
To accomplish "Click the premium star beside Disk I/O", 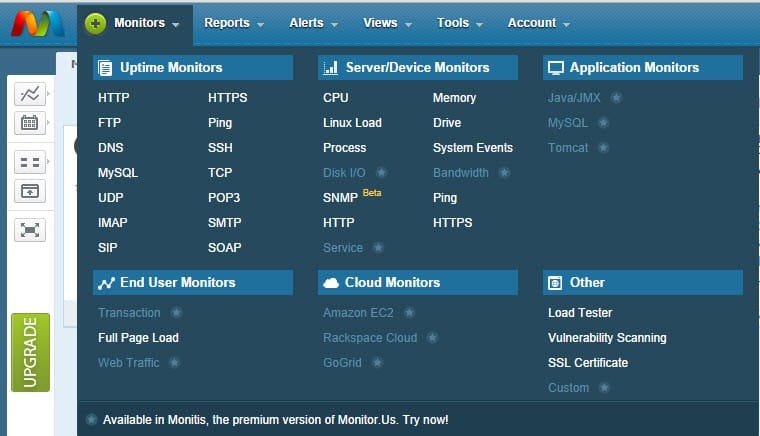I will point(381,172).
